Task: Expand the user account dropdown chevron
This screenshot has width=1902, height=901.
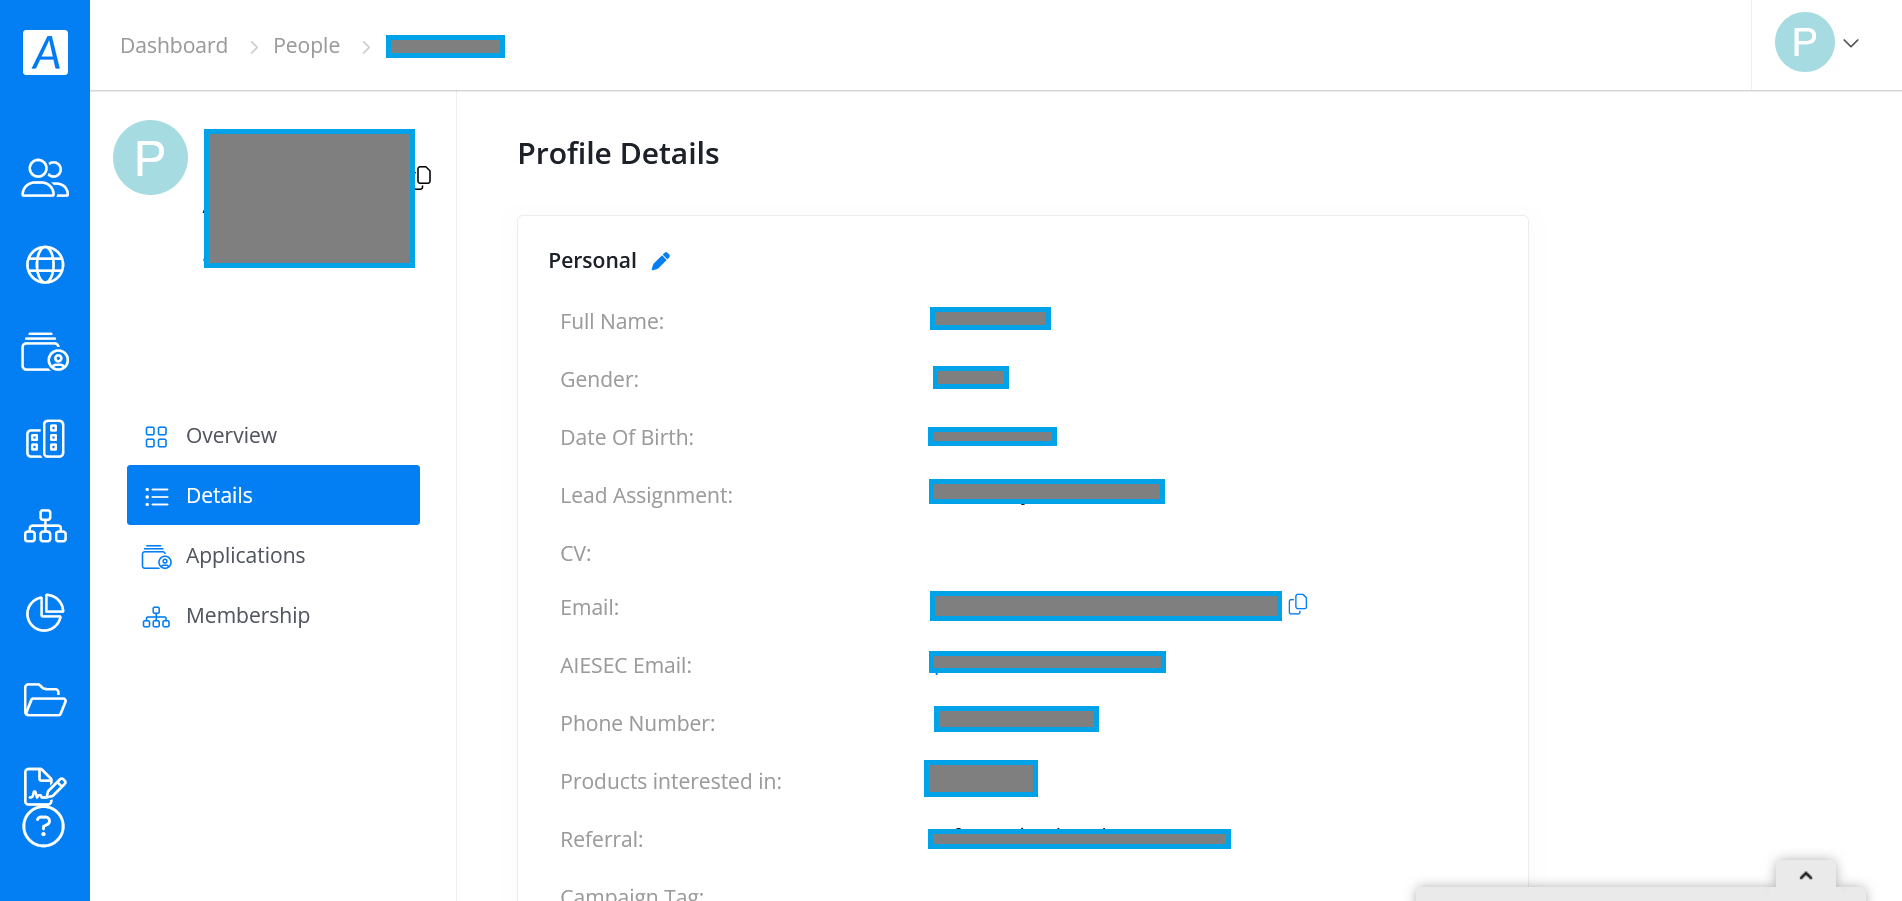Action: click(1851, 43)
